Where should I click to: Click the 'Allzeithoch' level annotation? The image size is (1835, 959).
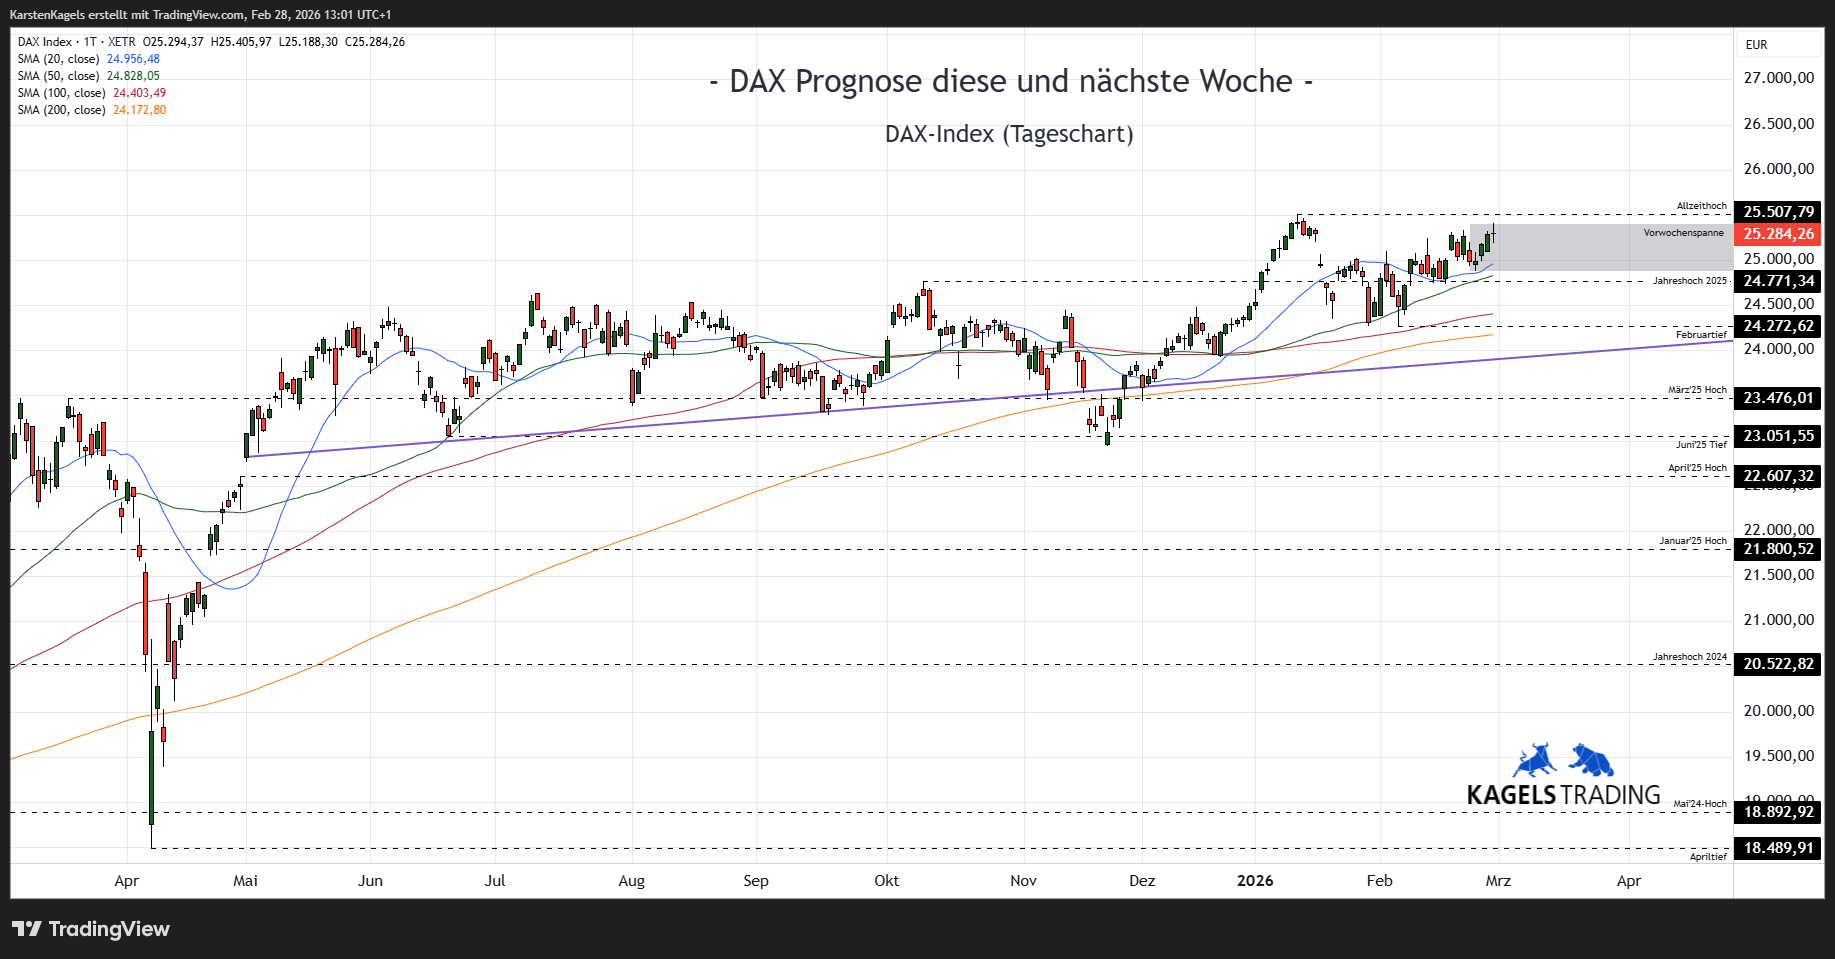pyautogui.click(x=1701, y=206)
